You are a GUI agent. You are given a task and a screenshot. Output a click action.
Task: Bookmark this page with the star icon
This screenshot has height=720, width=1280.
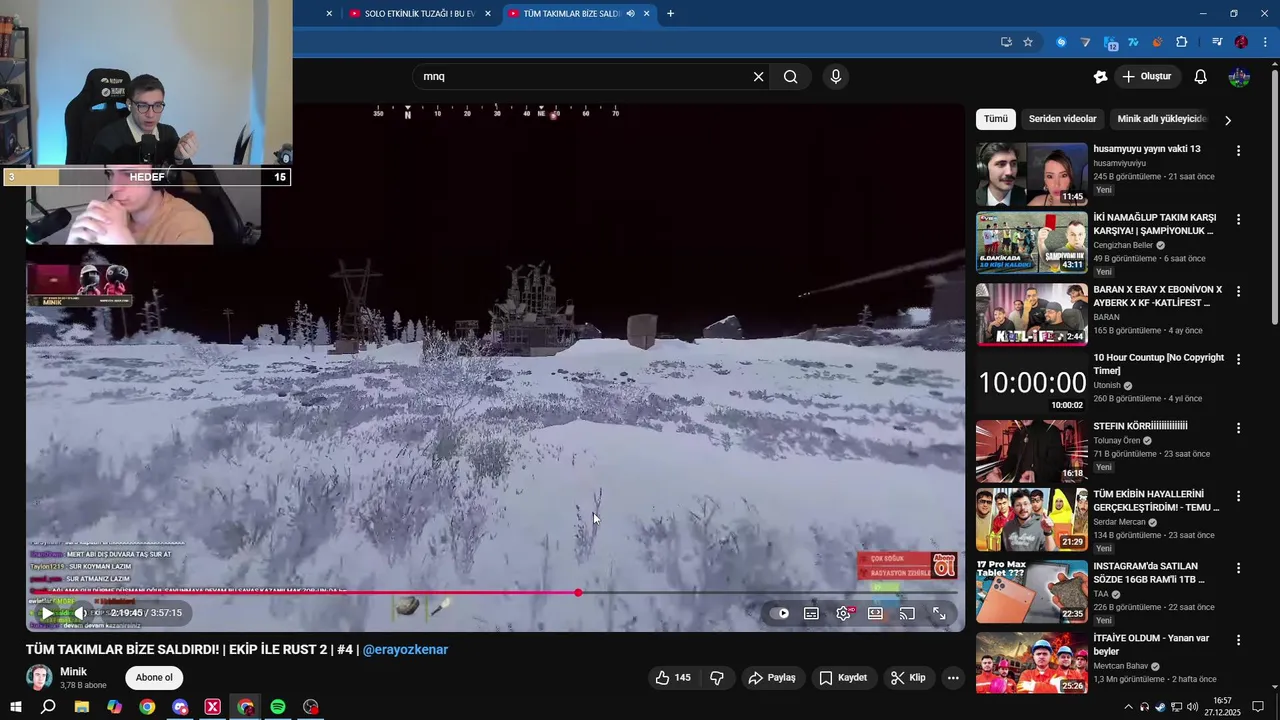point(1028,42)
